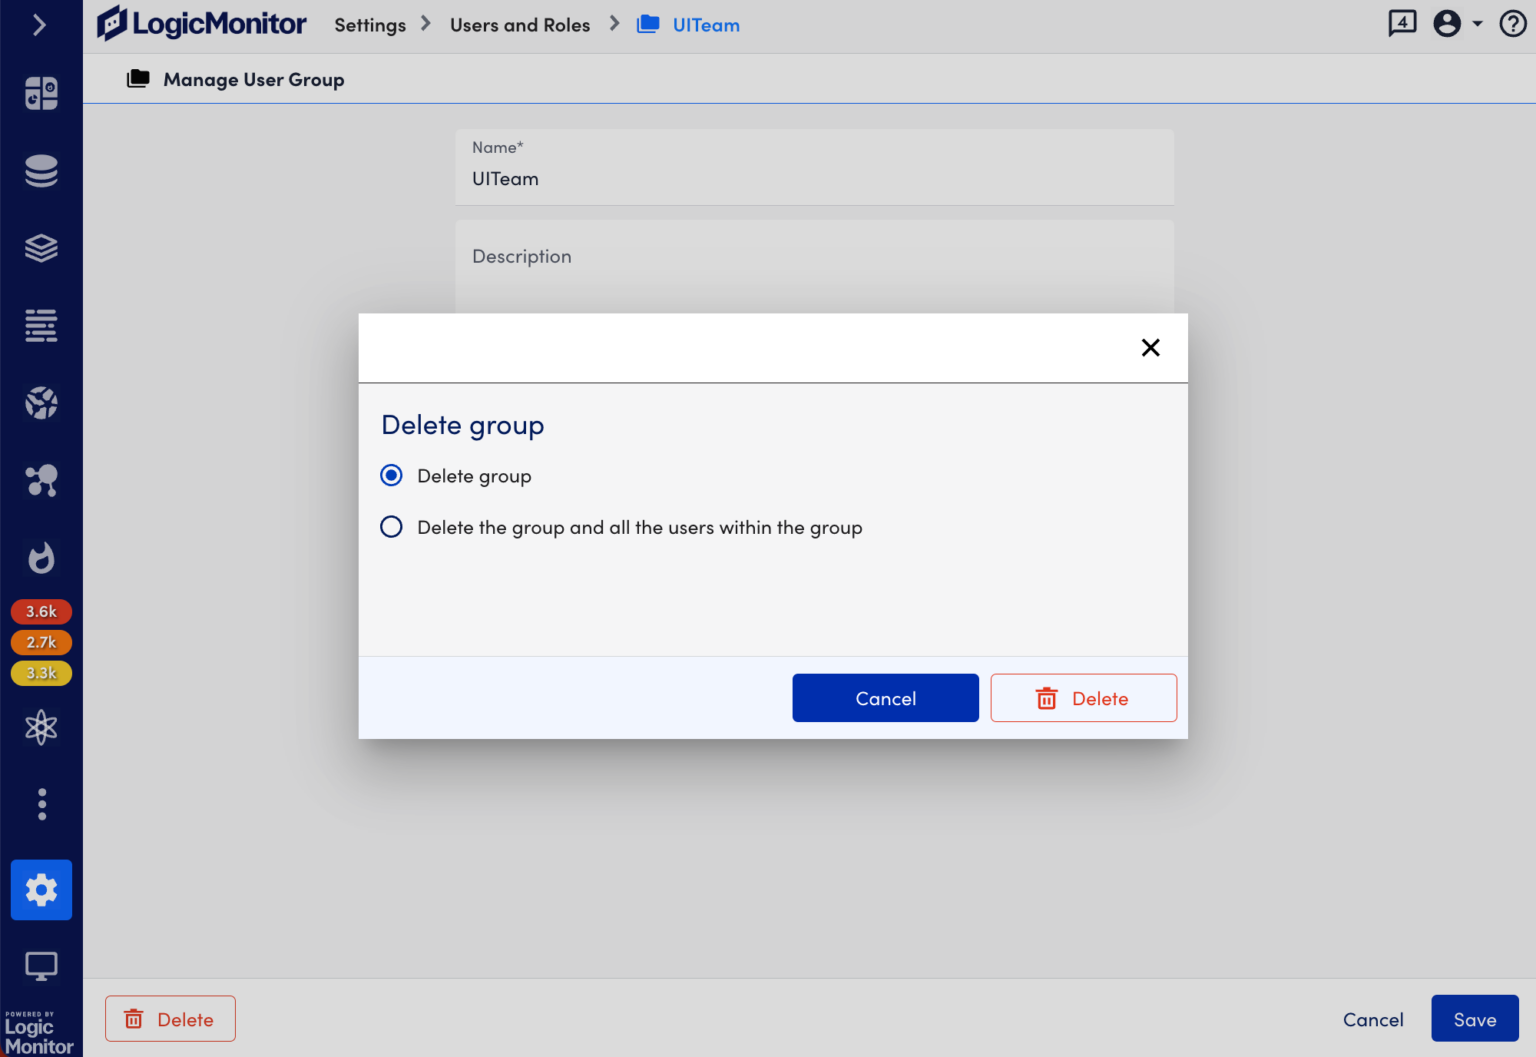Open the Dashboards section in the sidebar

coord(41,92)
